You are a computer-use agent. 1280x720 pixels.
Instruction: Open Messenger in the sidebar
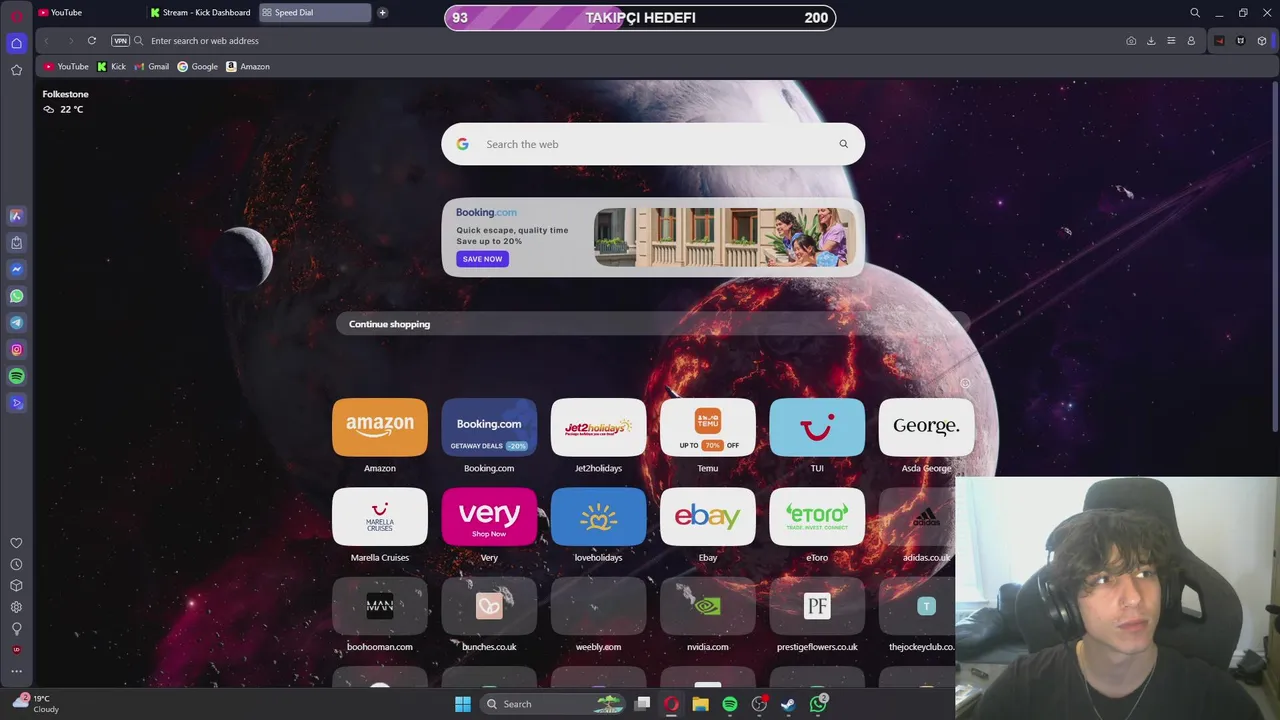point(16,269)
